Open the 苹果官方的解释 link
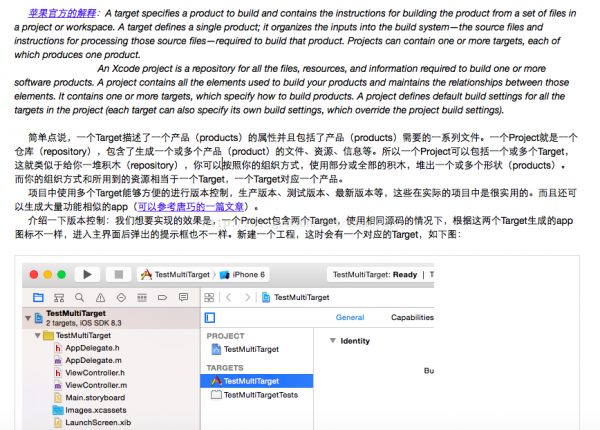600x430 pixels. tap(62, 13)
